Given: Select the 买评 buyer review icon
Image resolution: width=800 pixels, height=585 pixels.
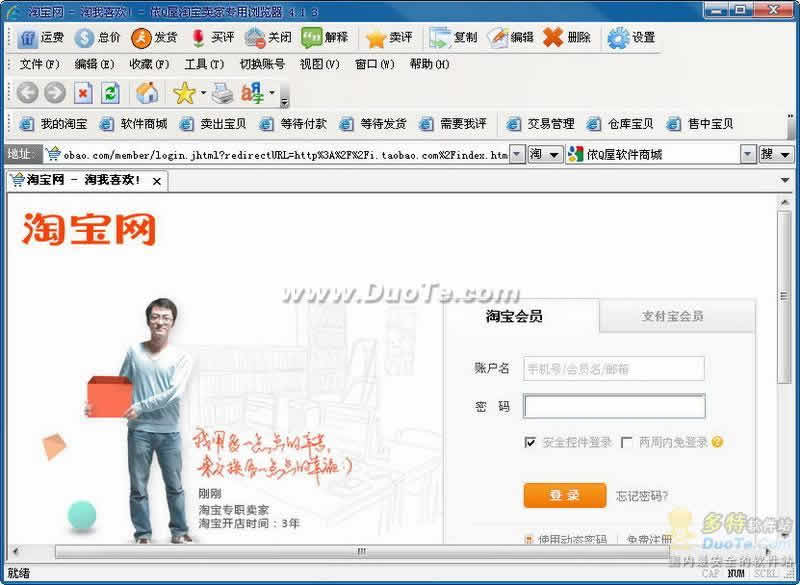Looking at the screenshot, I should point(211,38).
